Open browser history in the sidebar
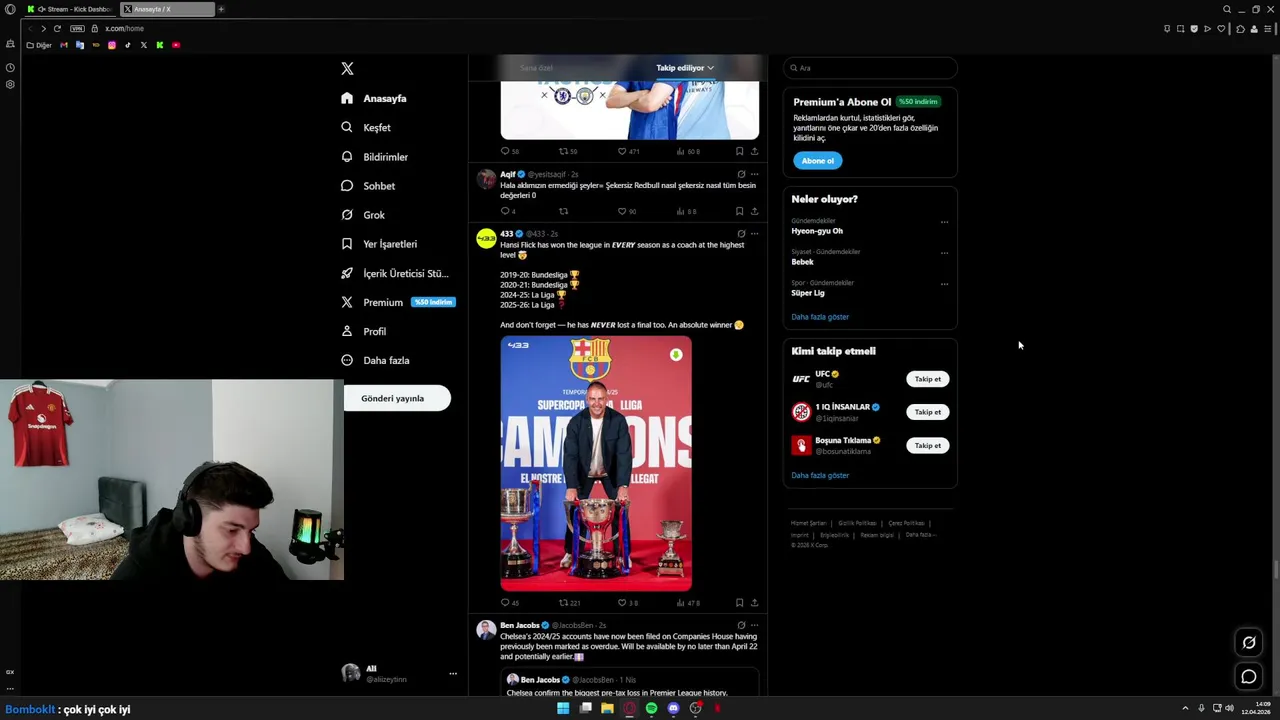The image size is (1280, 720). click(10, 68)
